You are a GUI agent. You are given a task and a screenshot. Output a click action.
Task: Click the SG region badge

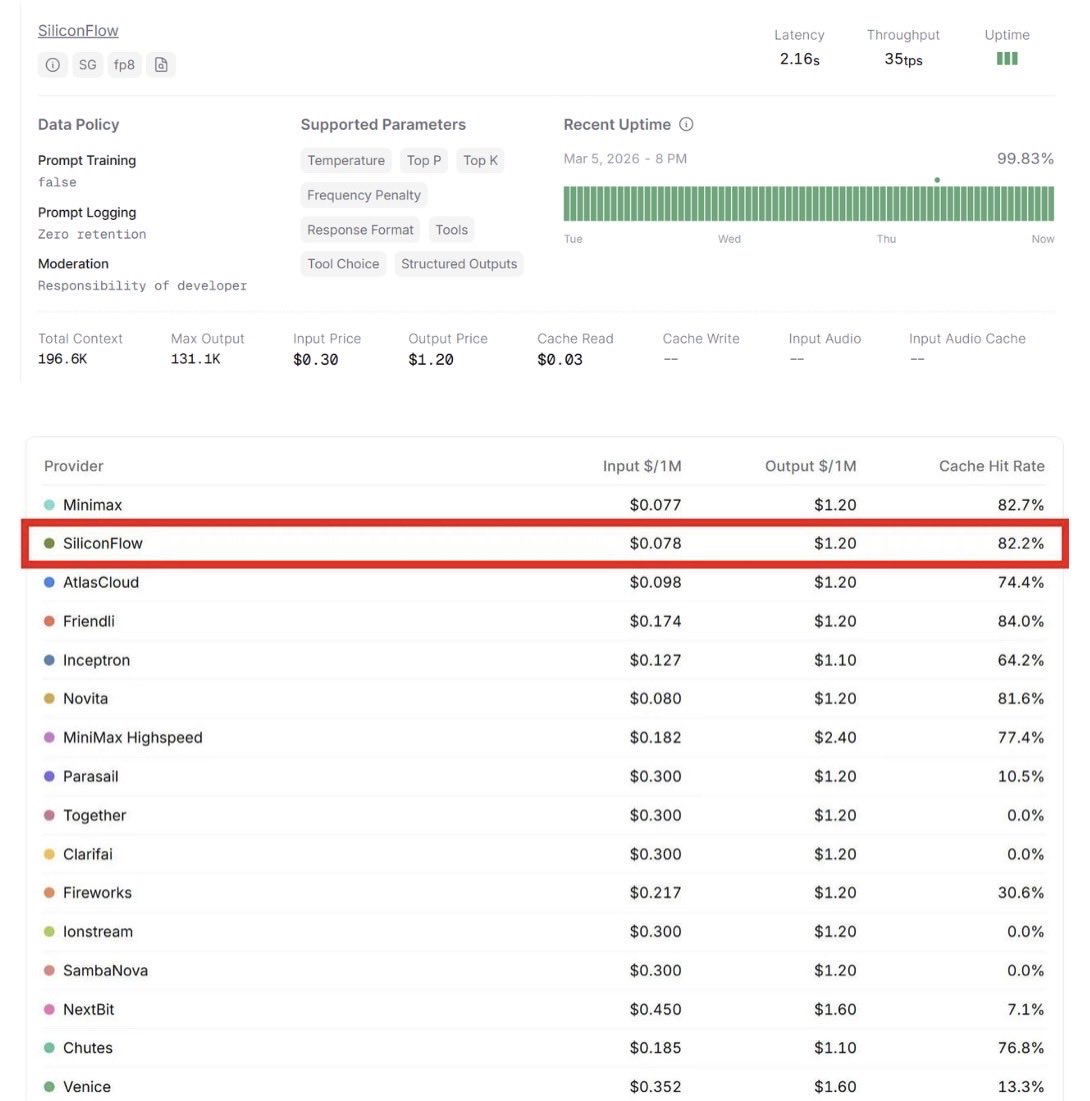click(x=88, y=65)
